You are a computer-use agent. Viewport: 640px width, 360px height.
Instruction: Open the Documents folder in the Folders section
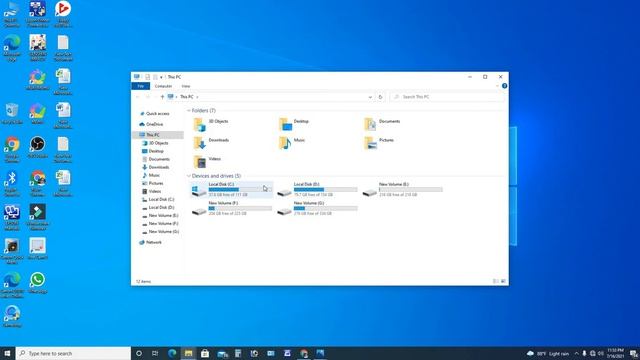click(x=382, y=124)
